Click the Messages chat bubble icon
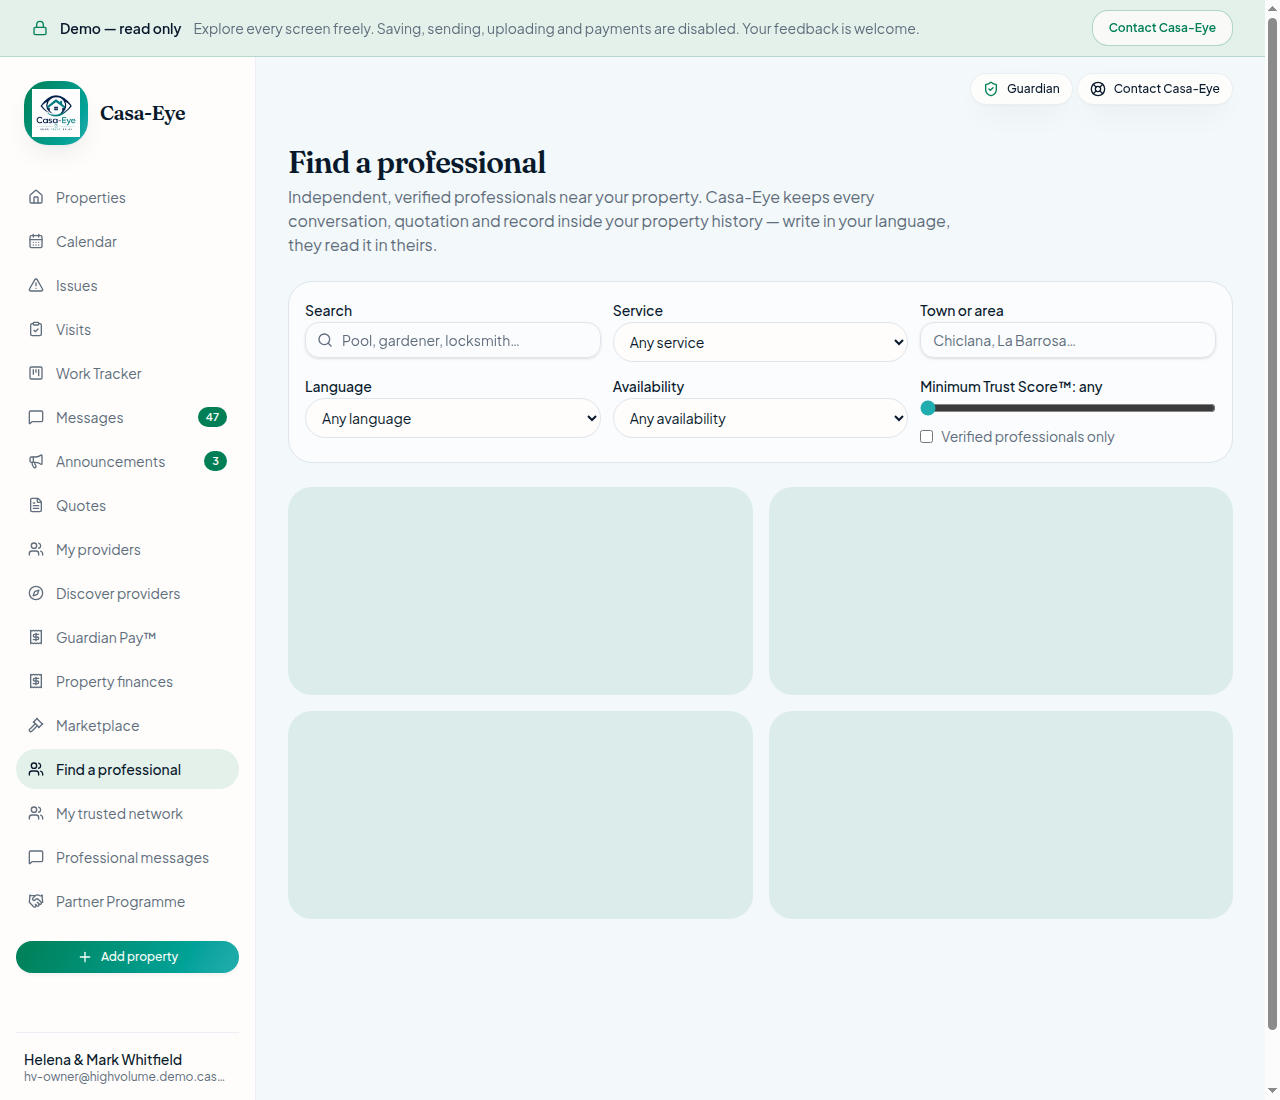 tap(36, 417)
